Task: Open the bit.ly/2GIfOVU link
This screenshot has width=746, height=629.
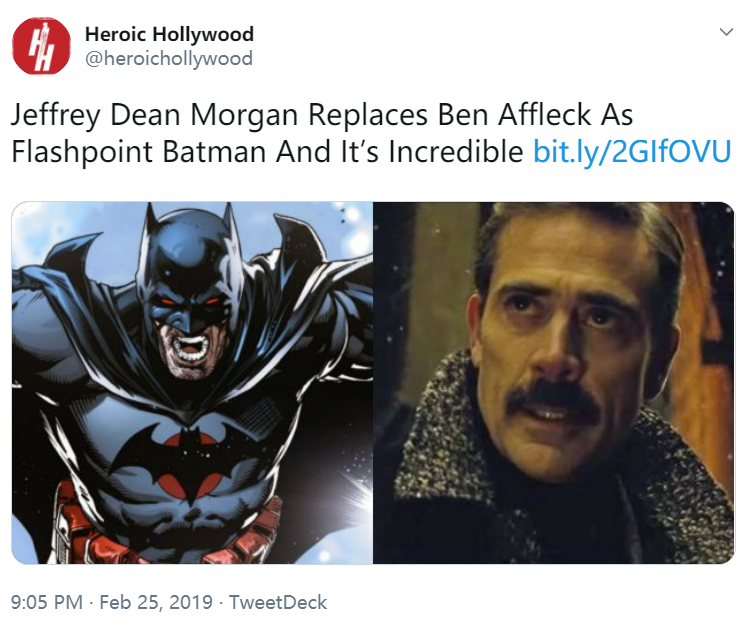Action: [x=632, y=152]
